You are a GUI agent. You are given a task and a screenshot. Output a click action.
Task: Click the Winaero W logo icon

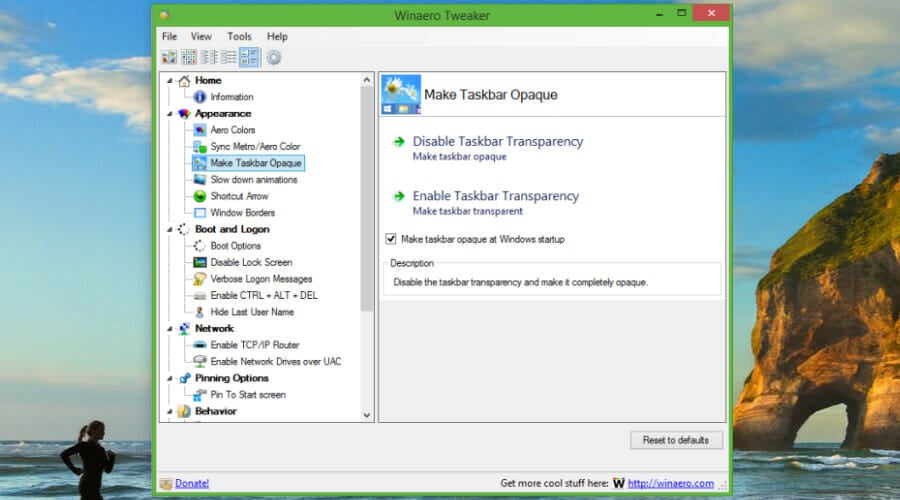click(x=619, y=483)
